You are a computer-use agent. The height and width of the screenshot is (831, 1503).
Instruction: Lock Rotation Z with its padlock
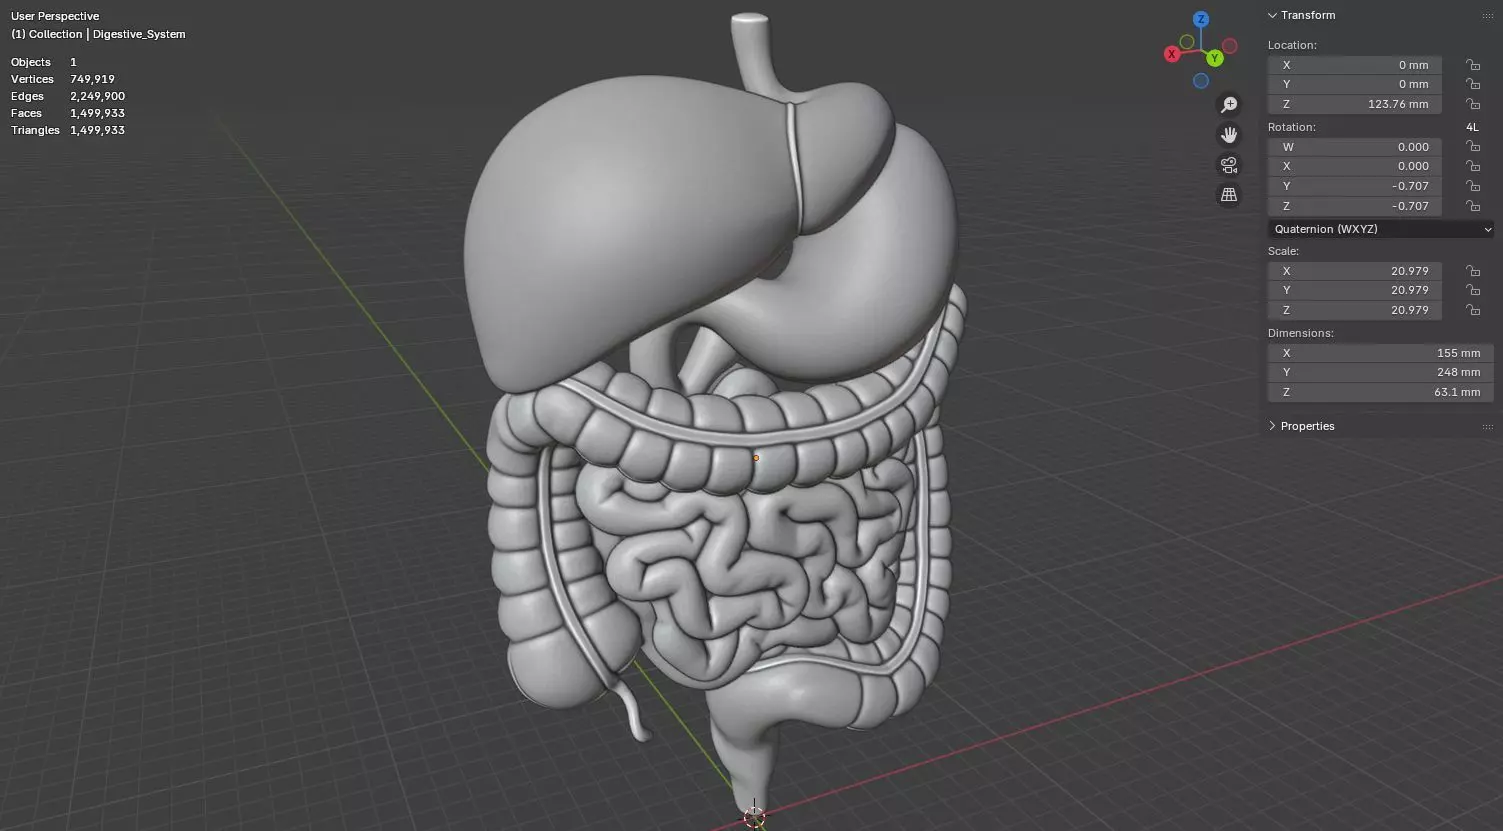1473,206
